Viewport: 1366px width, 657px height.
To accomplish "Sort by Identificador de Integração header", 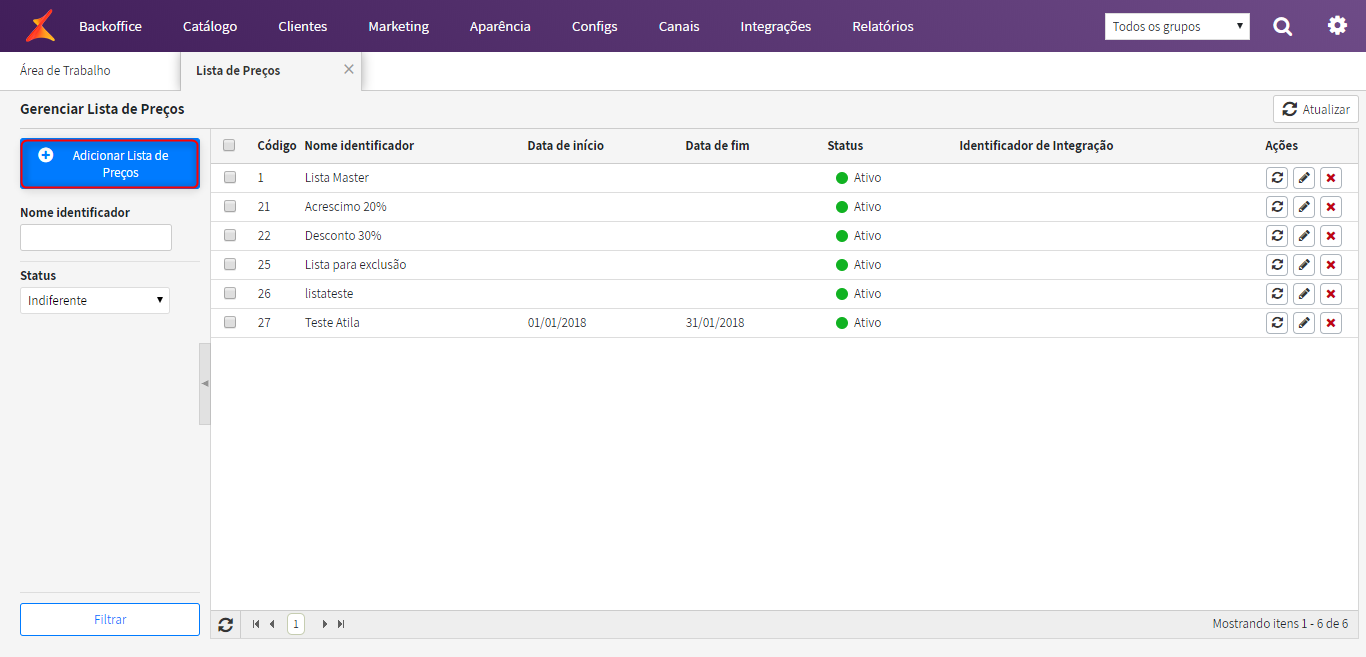I will point(1036,146).
